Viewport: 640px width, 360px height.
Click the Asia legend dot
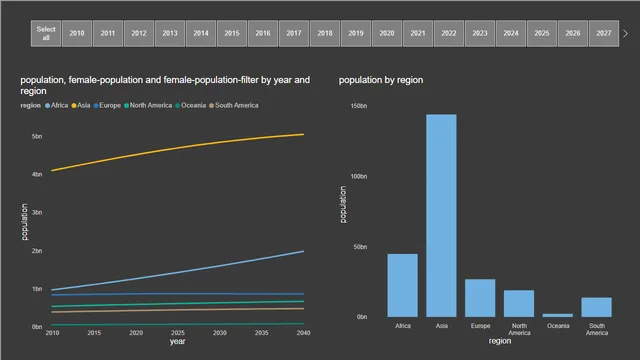tap(74, 106)
